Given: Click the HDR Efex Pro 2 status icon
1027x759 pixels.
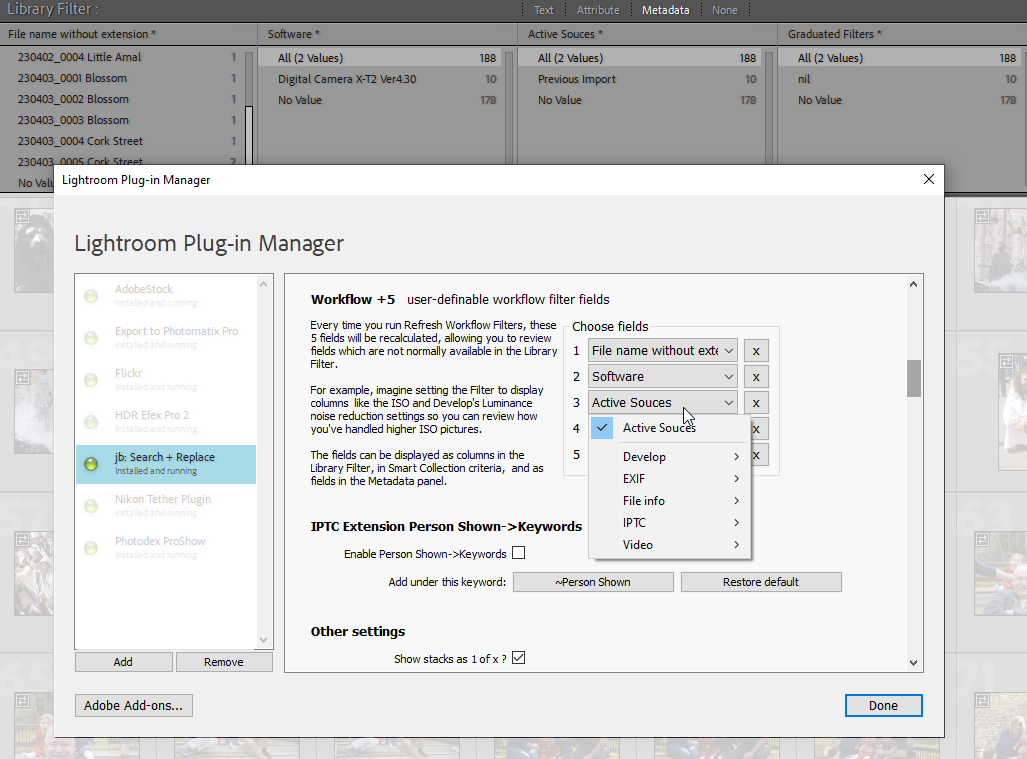Looking at the screenshot, I should (x=91, y=422).
